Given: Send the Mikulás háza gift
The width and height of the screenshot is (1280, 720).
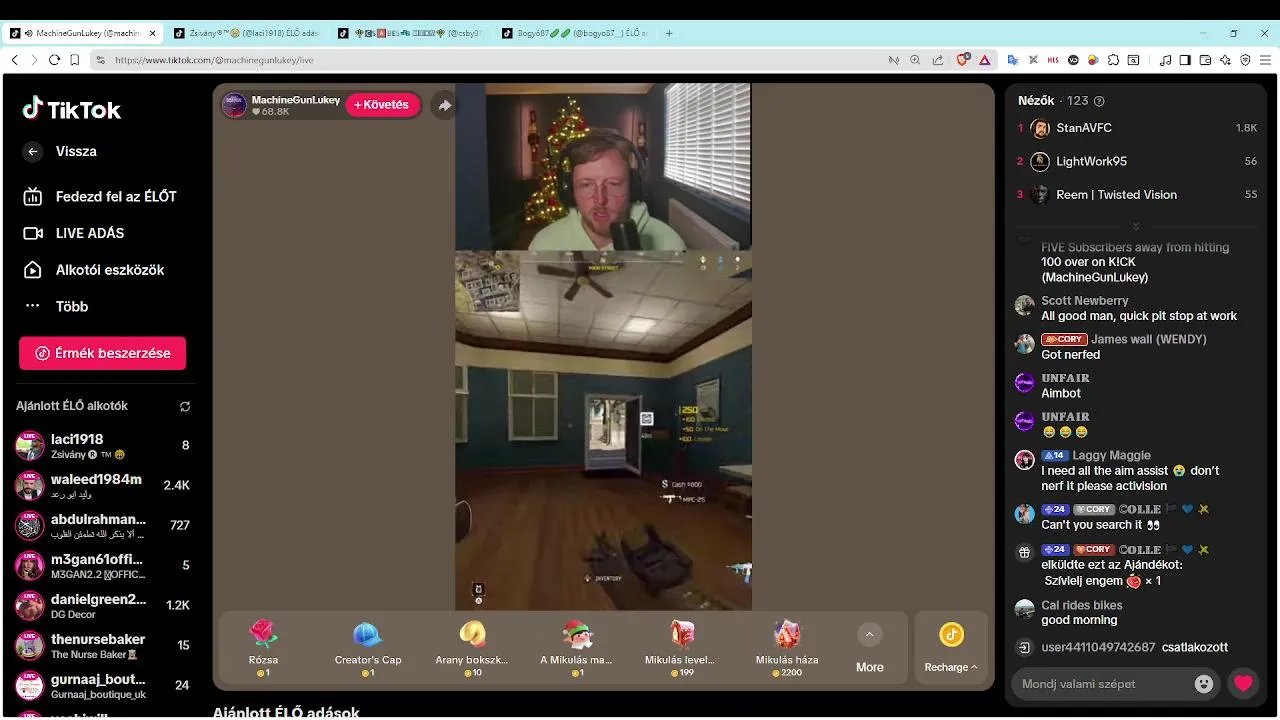Looking at the screenshot, I should pos(787,648).
